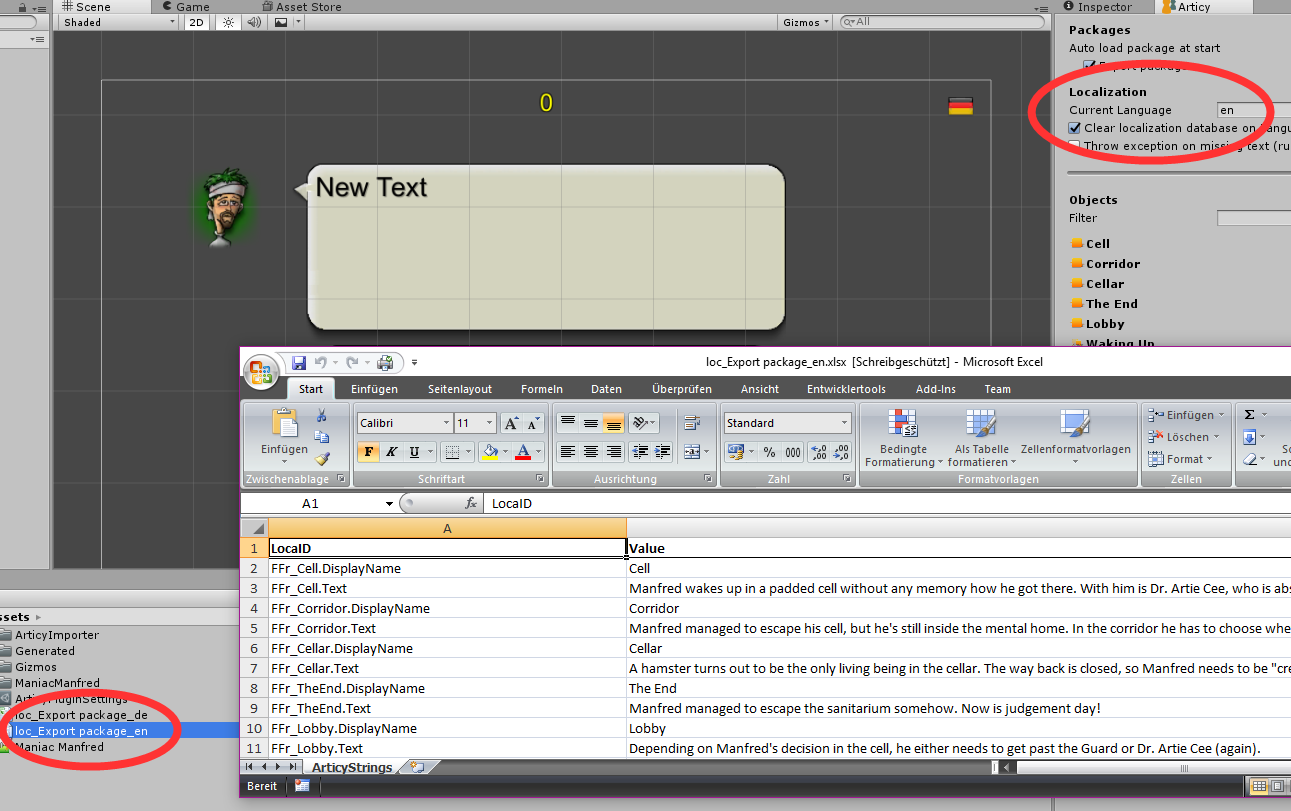
Task: Decrease font size with the small A
Action: point(533,423)
